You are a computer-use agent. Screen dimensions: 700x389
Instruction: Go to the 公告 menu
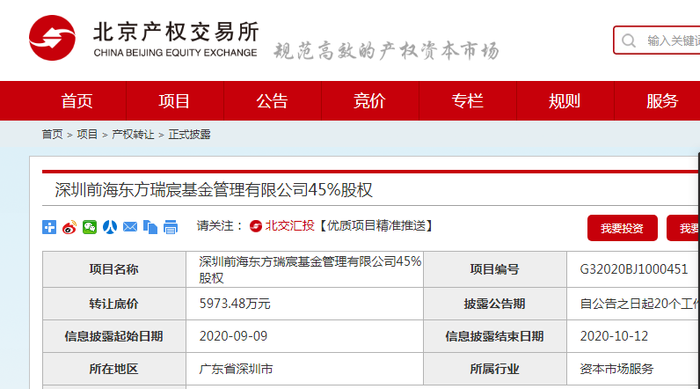pos(272,101)
